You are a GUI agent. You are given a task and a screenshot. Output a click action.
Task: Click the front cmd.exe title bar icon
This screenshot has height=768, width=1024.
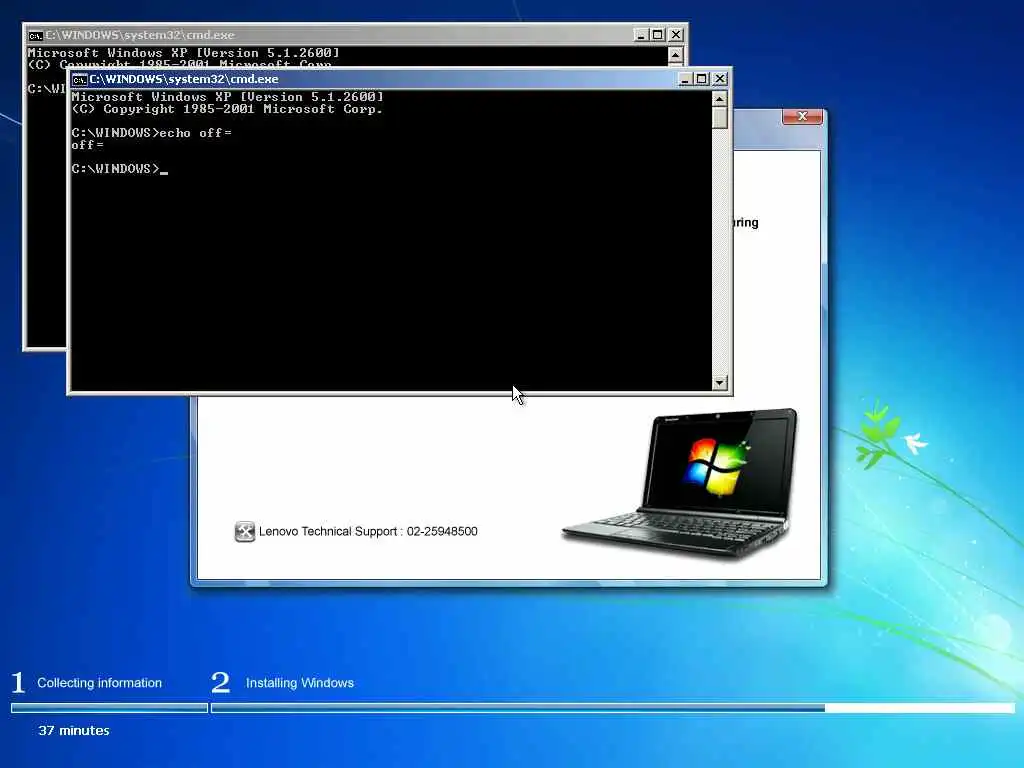tap(80, 79)
